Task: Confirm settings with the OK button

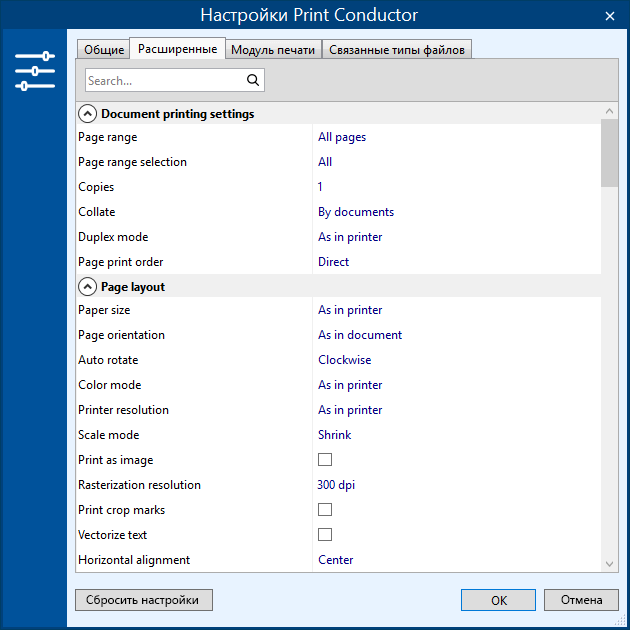Action: click(498, 600)
